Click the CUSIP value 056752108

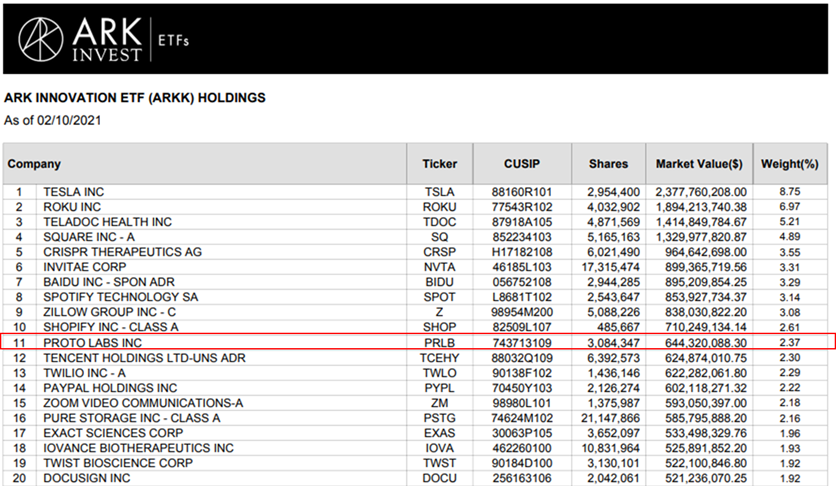click(x=522, y=281)
